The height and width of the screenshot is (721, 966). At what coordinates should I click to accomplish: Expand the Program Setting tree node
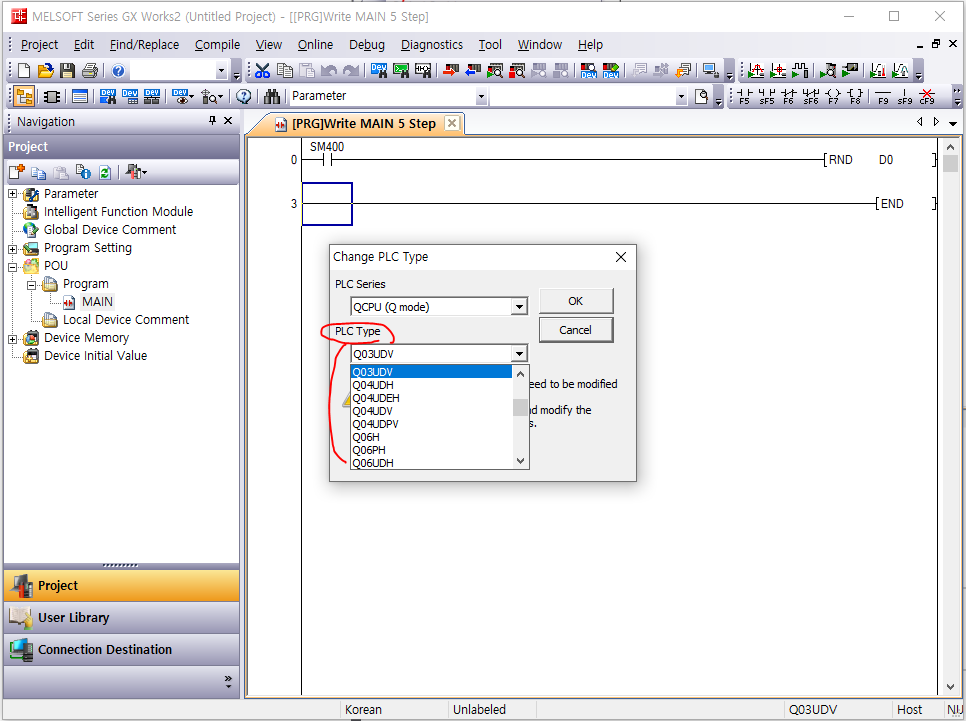pyautogui.click(x=12, y=249)
